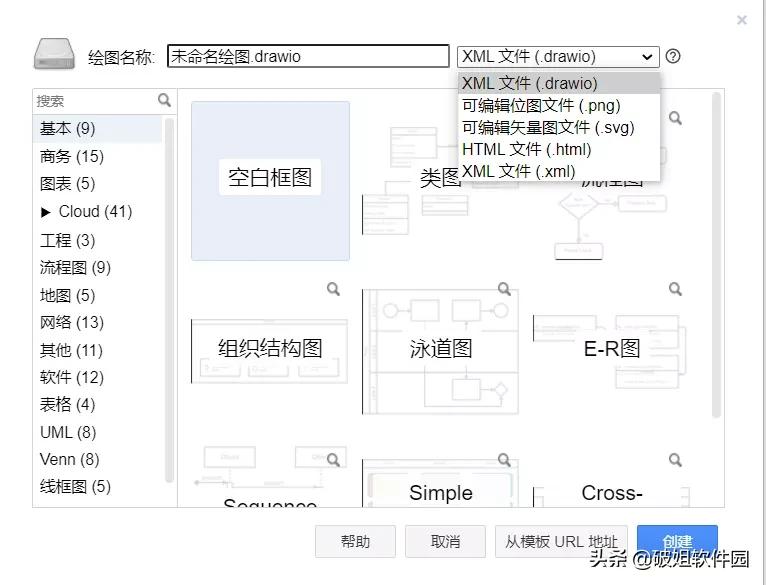Select the 空白框图 template
The image size is (766, 585).
coord(270,181)
